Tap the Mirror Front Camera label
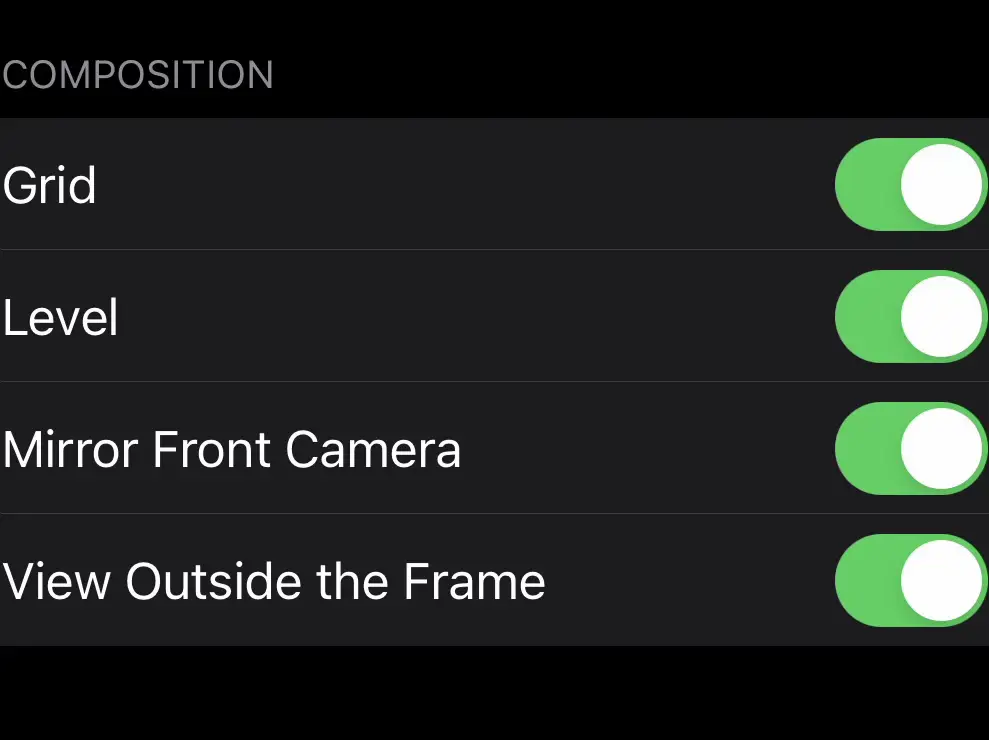Image resolution: width=989 pixels, height=740 pixels. [232, 450]
